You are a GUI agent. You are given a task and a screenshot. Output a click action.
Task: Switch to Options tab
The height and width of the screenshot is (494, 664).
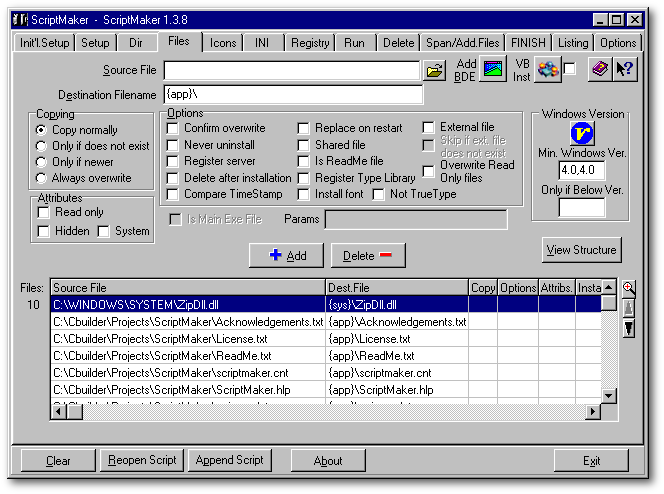[618, 43]
